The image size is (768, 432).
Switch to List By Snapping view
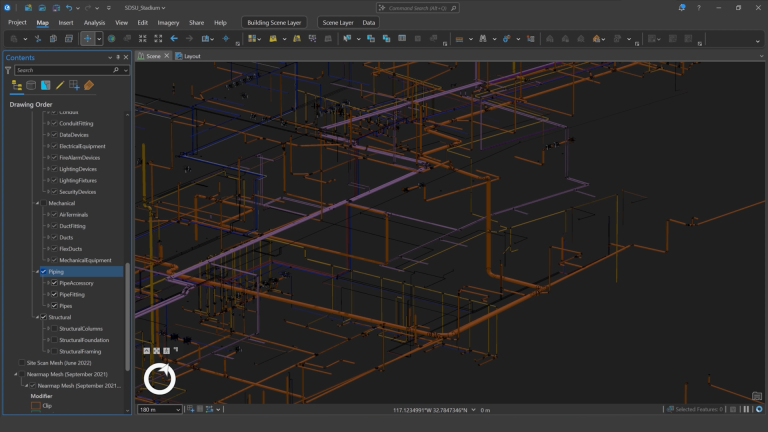click(x=74, y=85)
